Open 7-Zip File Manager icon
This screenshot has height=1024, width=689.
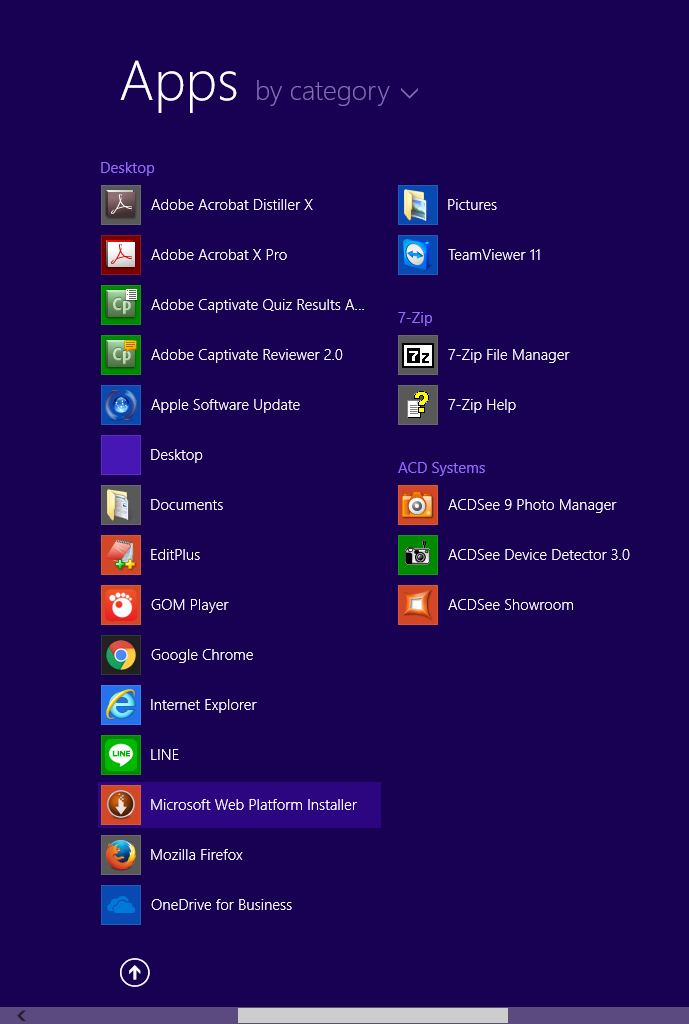click(x=418, y=355)
